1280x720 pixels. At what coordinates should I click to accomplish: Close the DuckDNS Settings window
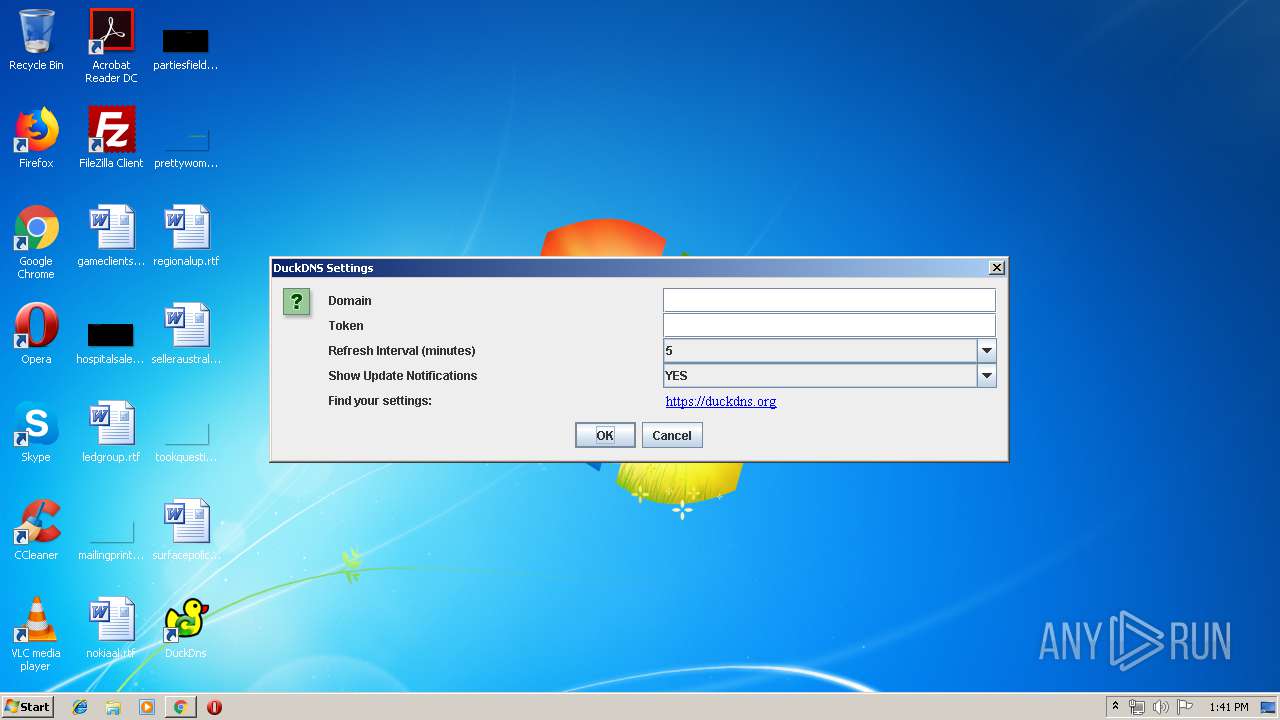click(x=996, y=268)
